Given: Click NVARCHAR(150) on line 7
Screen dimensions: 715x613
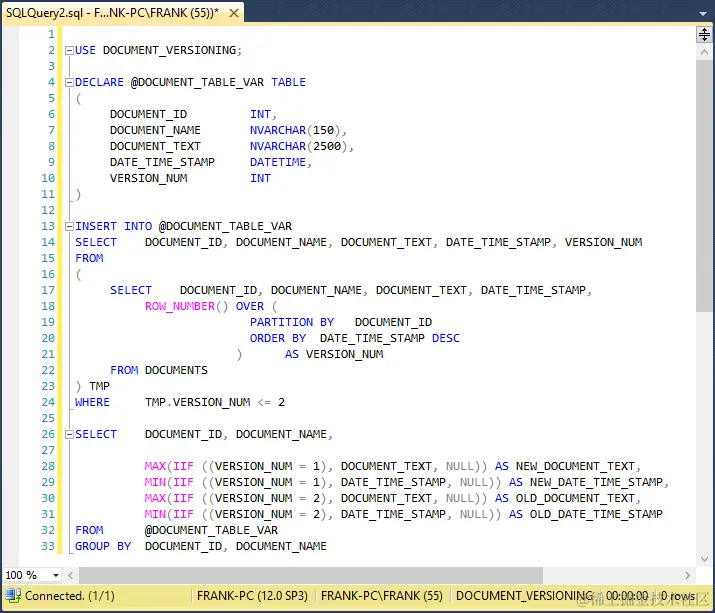Looking at the screenshot, I should click(295, 130).
